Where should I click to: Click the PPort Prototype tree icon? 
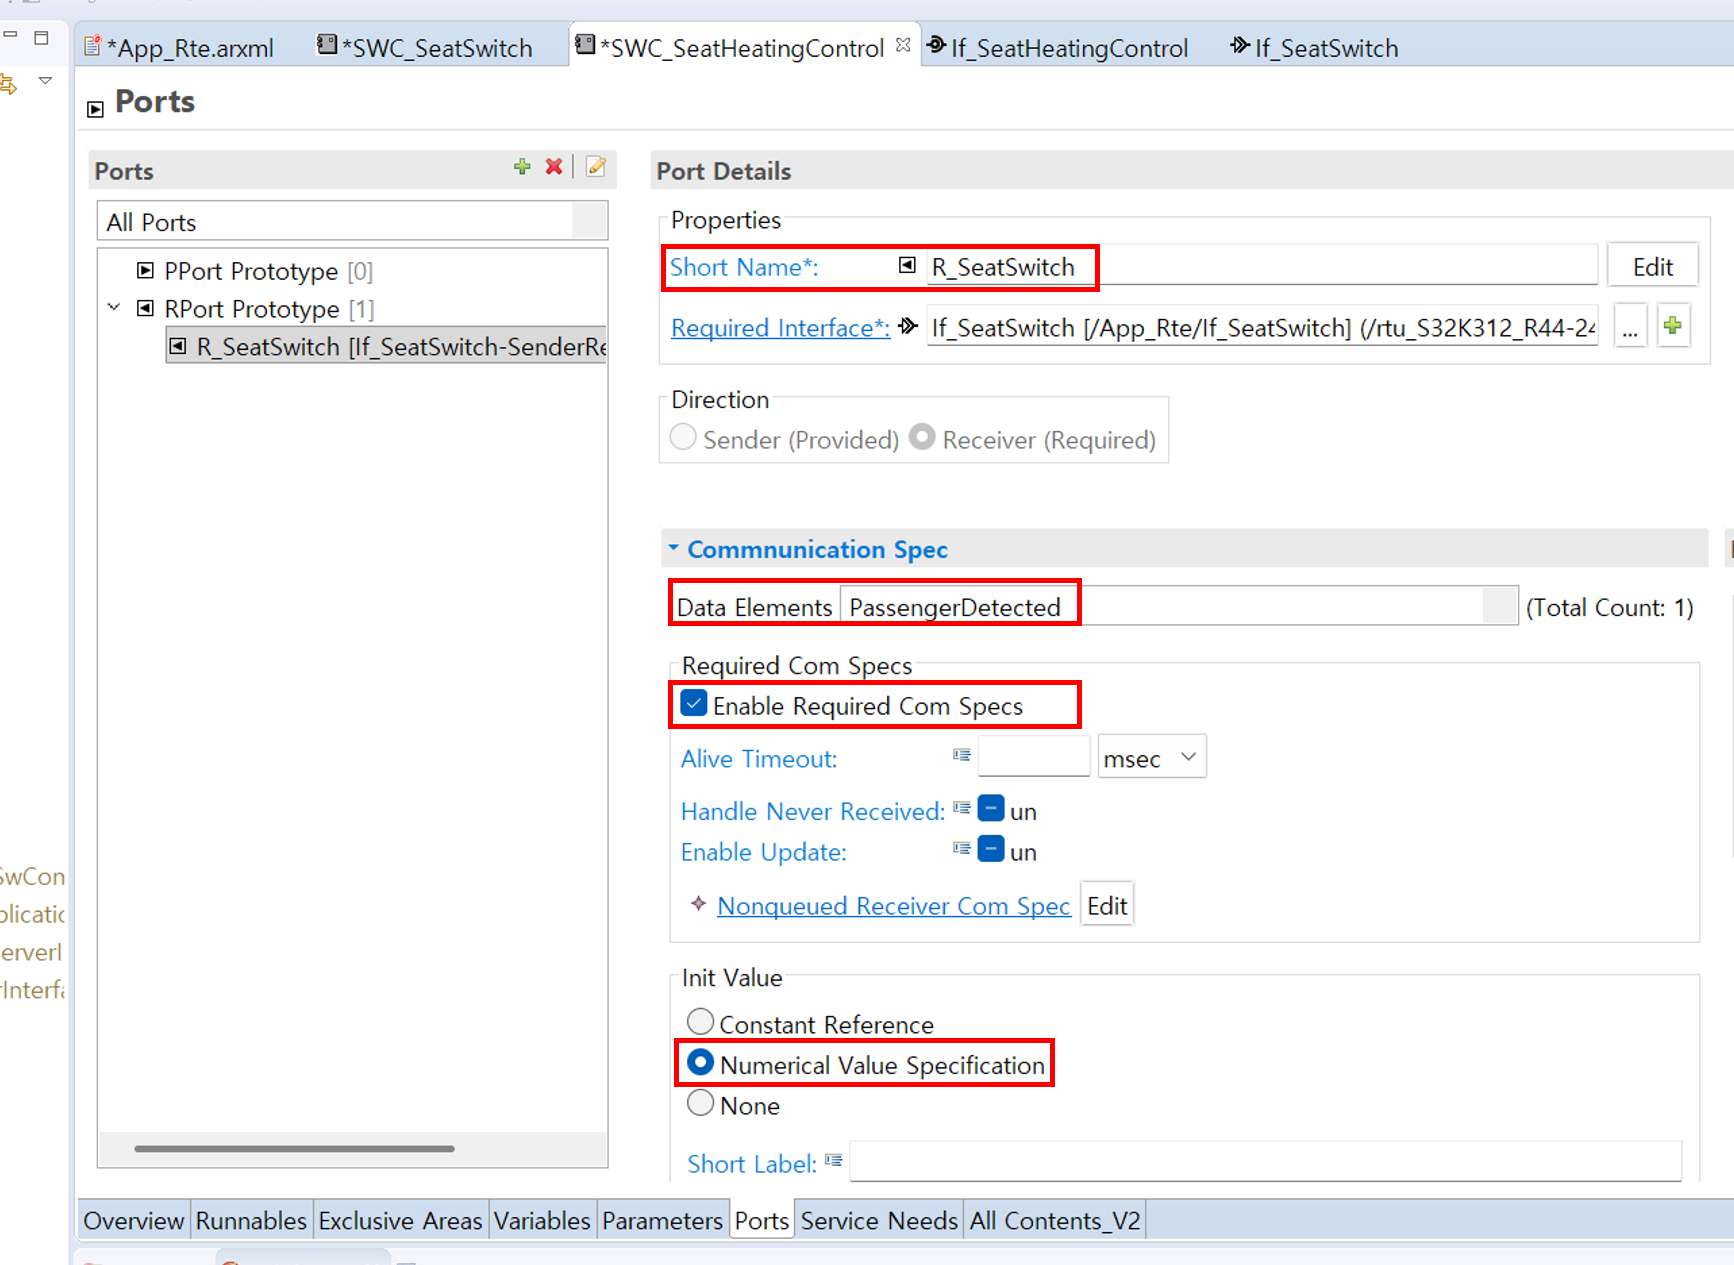(146, 271)
